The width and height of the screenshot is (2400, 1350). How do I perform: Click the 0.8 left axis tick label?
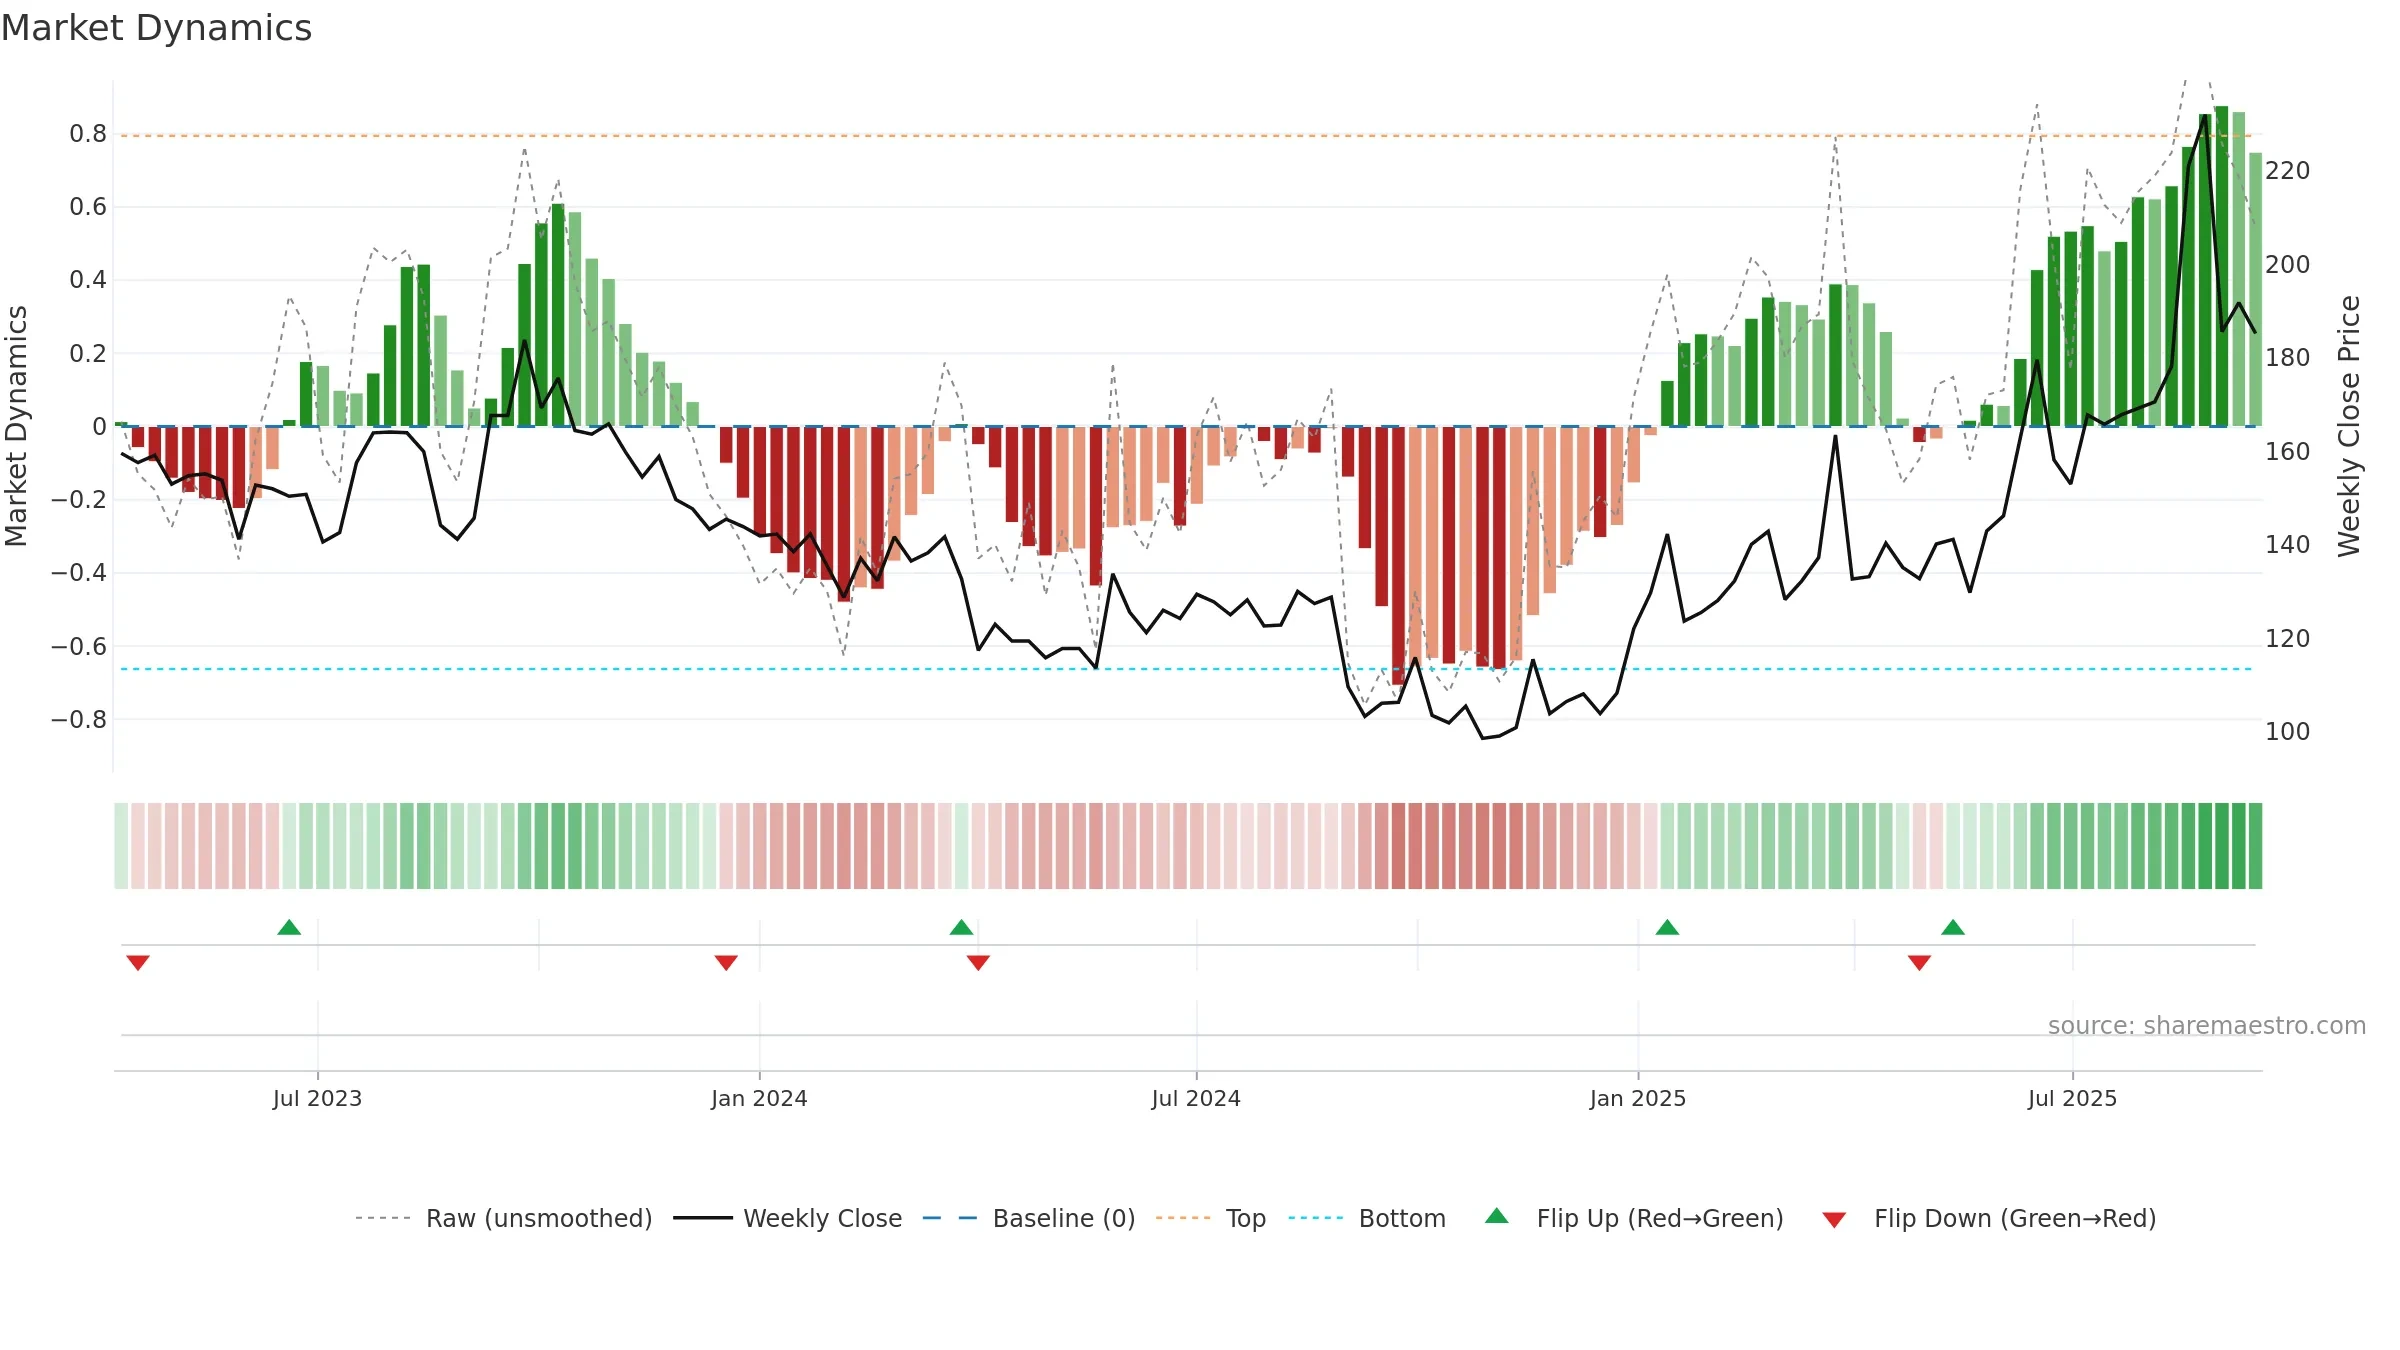88,134
